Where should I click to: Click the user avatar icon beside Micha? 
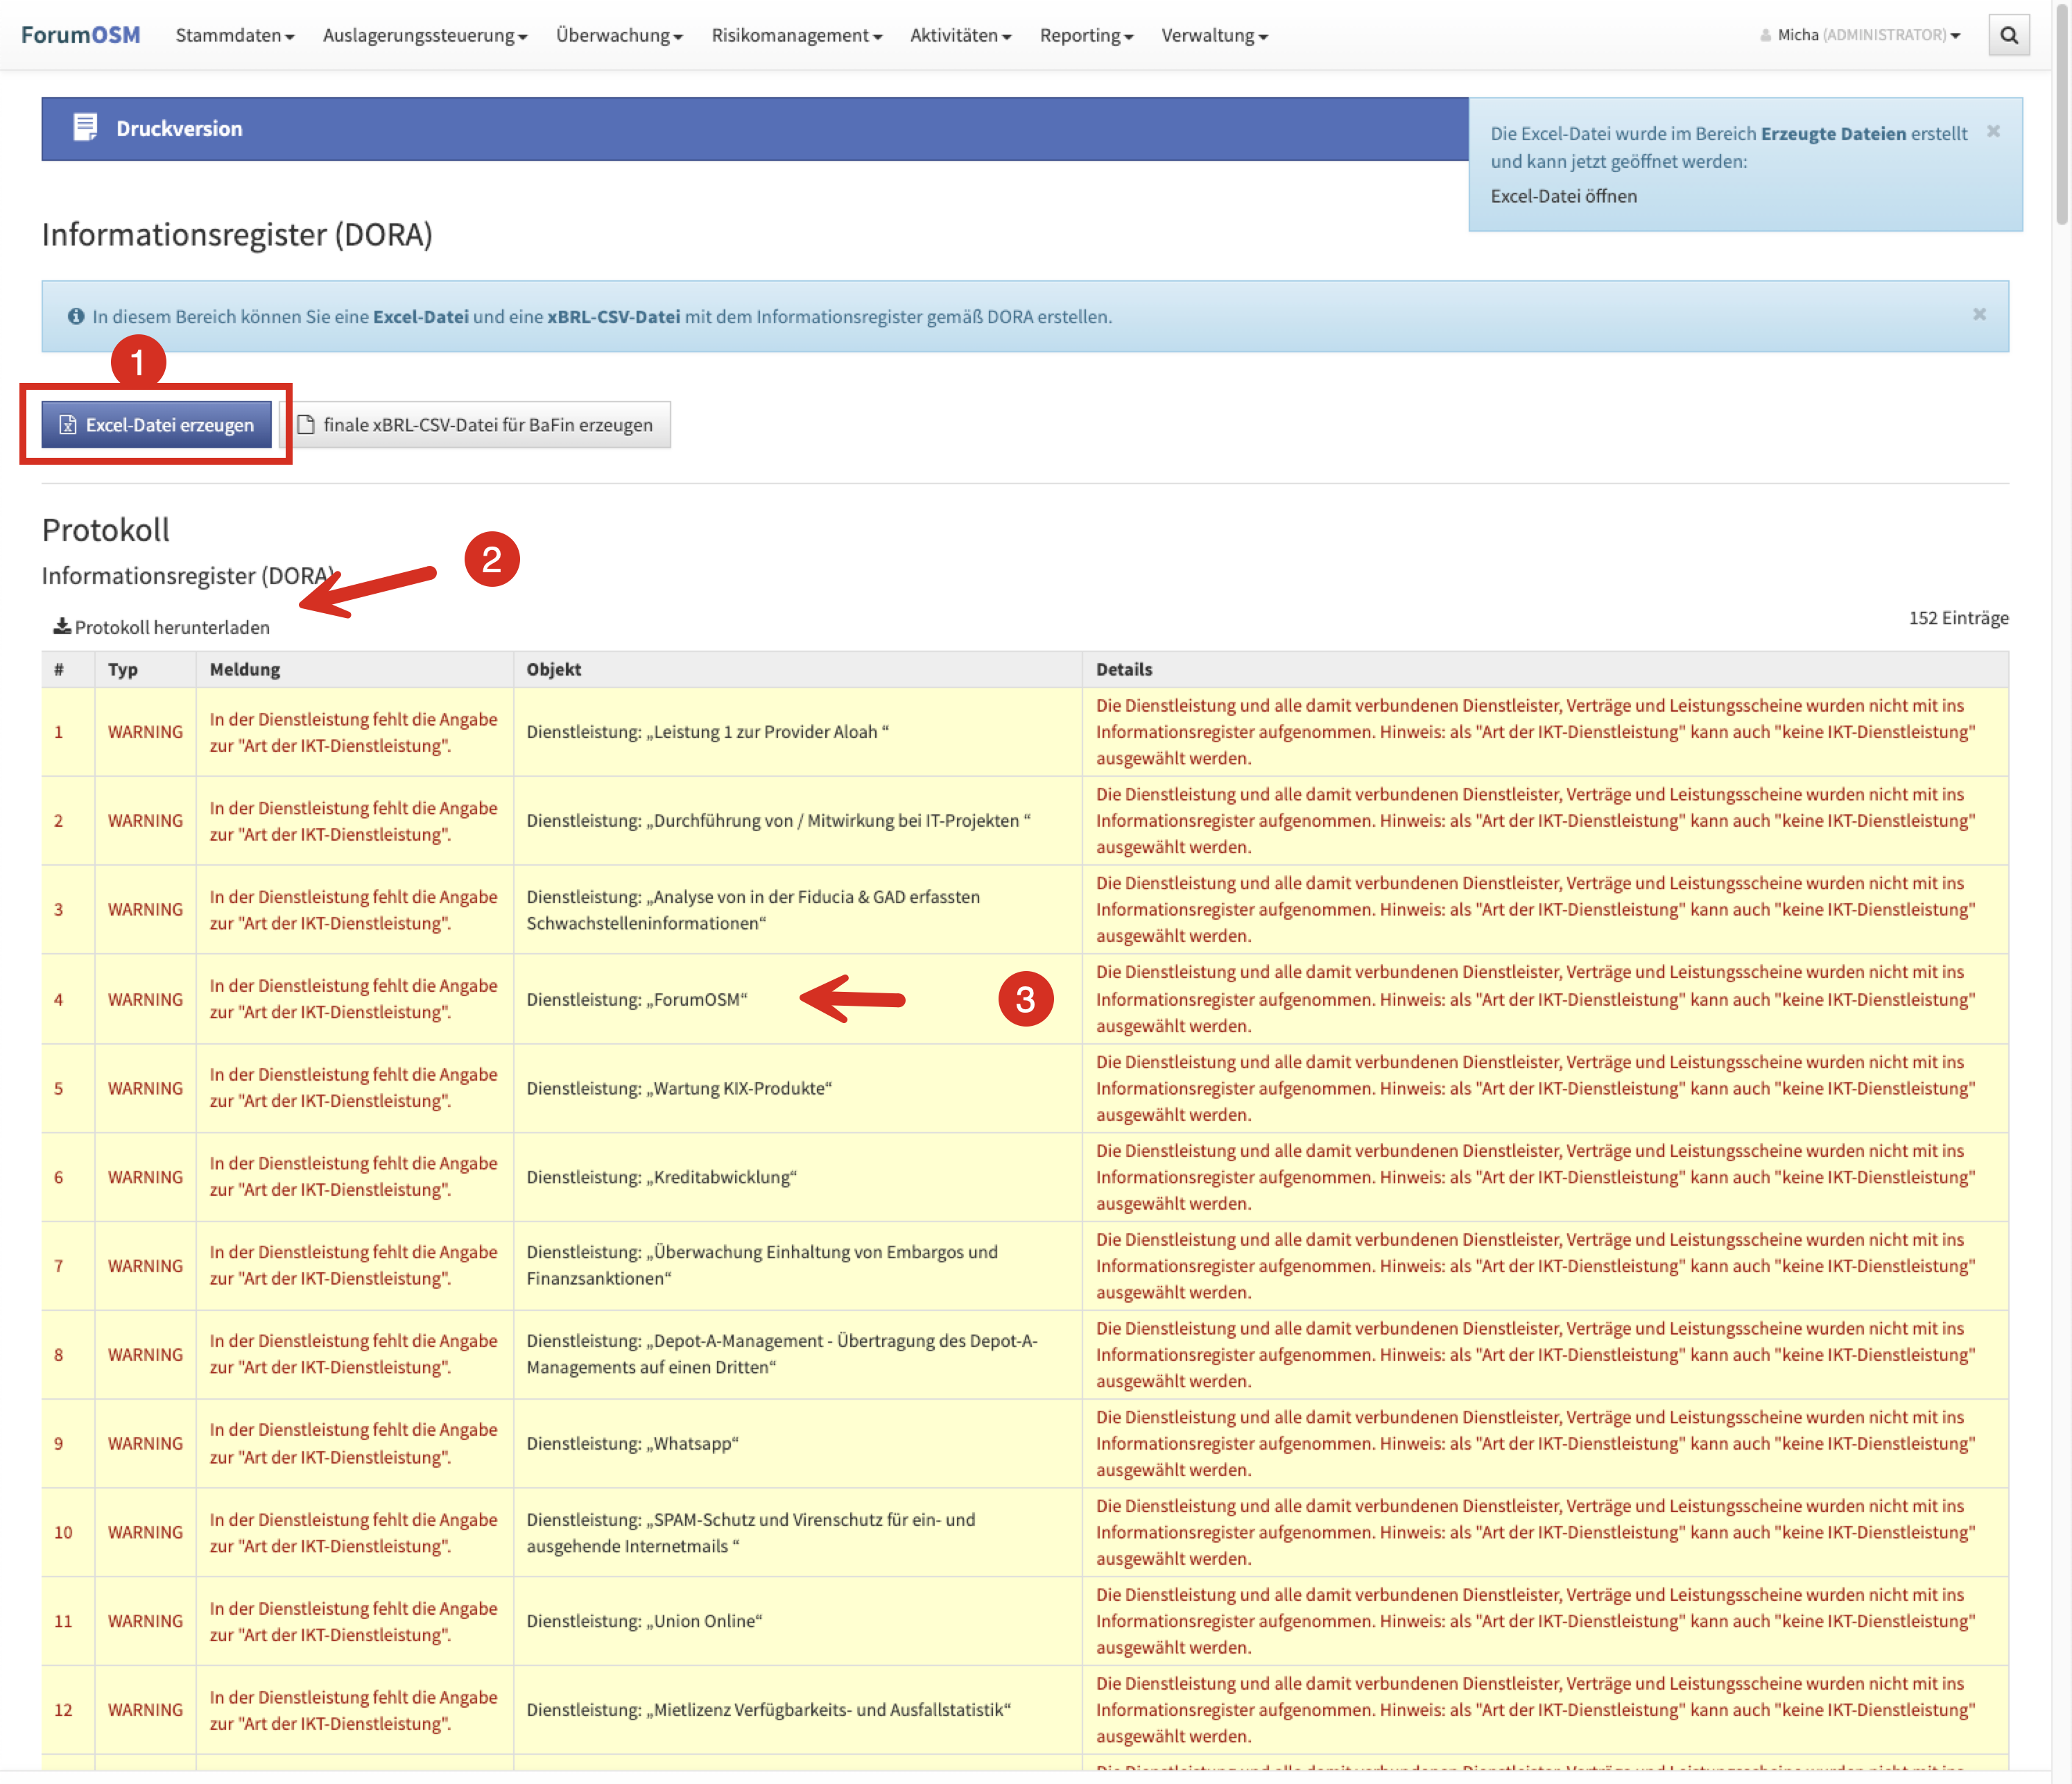[x=1765, y=36]
